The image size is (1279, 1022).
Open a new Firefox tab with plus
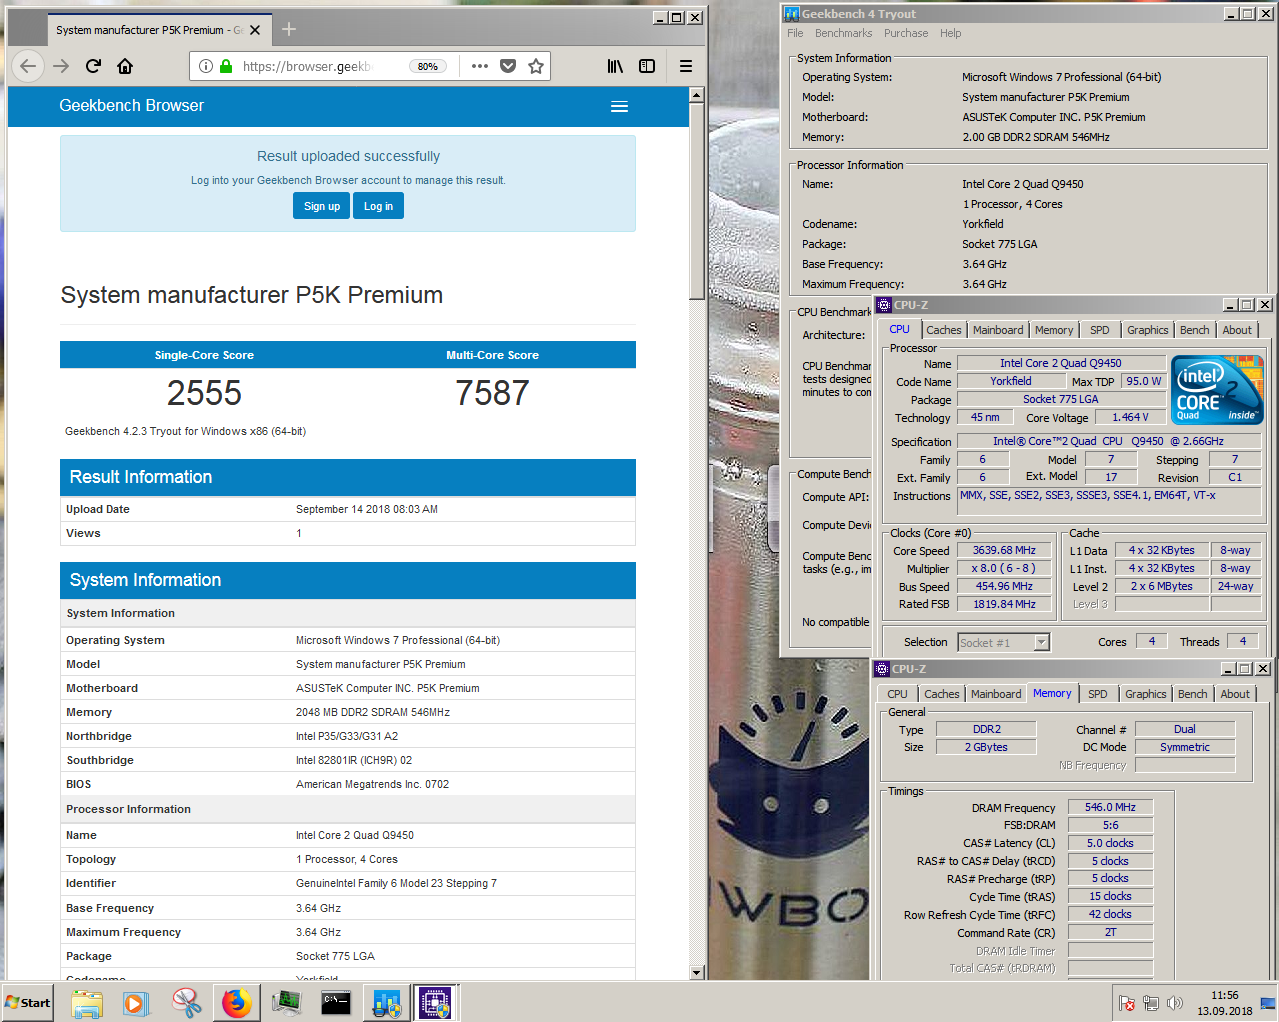(289, 29)
